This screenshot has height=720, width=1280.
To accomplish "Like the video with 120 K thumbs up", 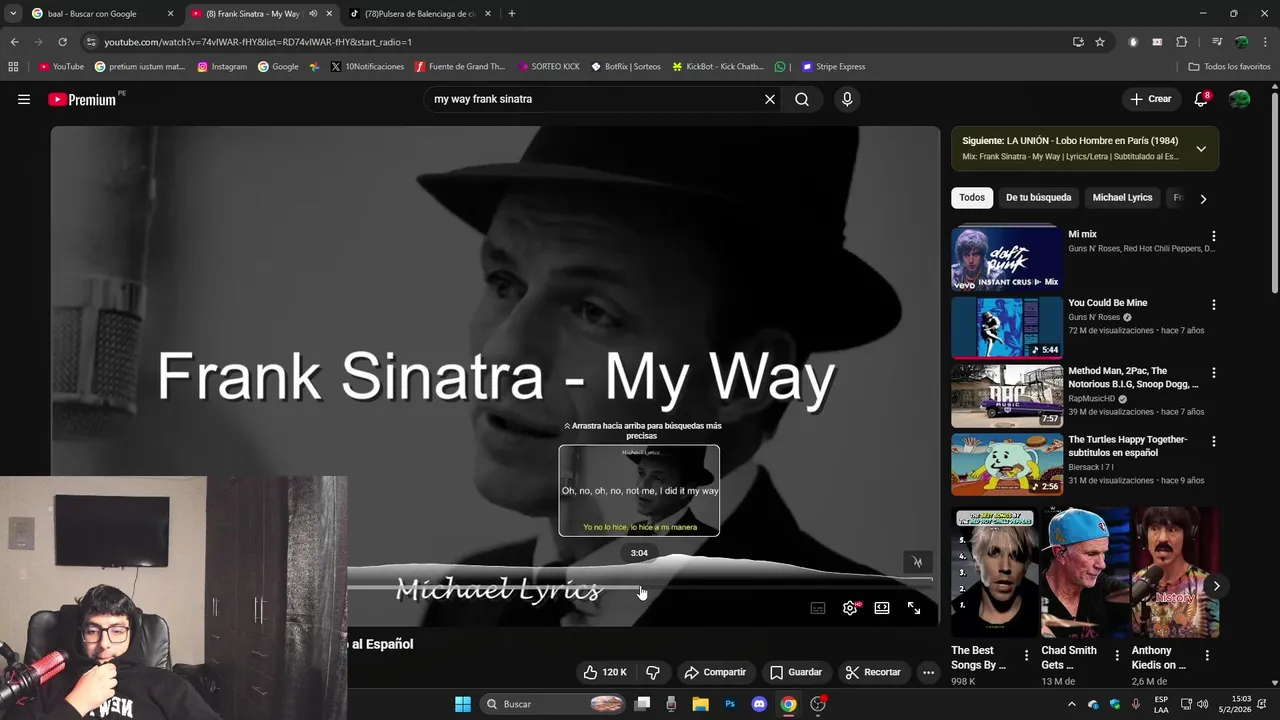I will pyautogui.click(x=605, y=672).
